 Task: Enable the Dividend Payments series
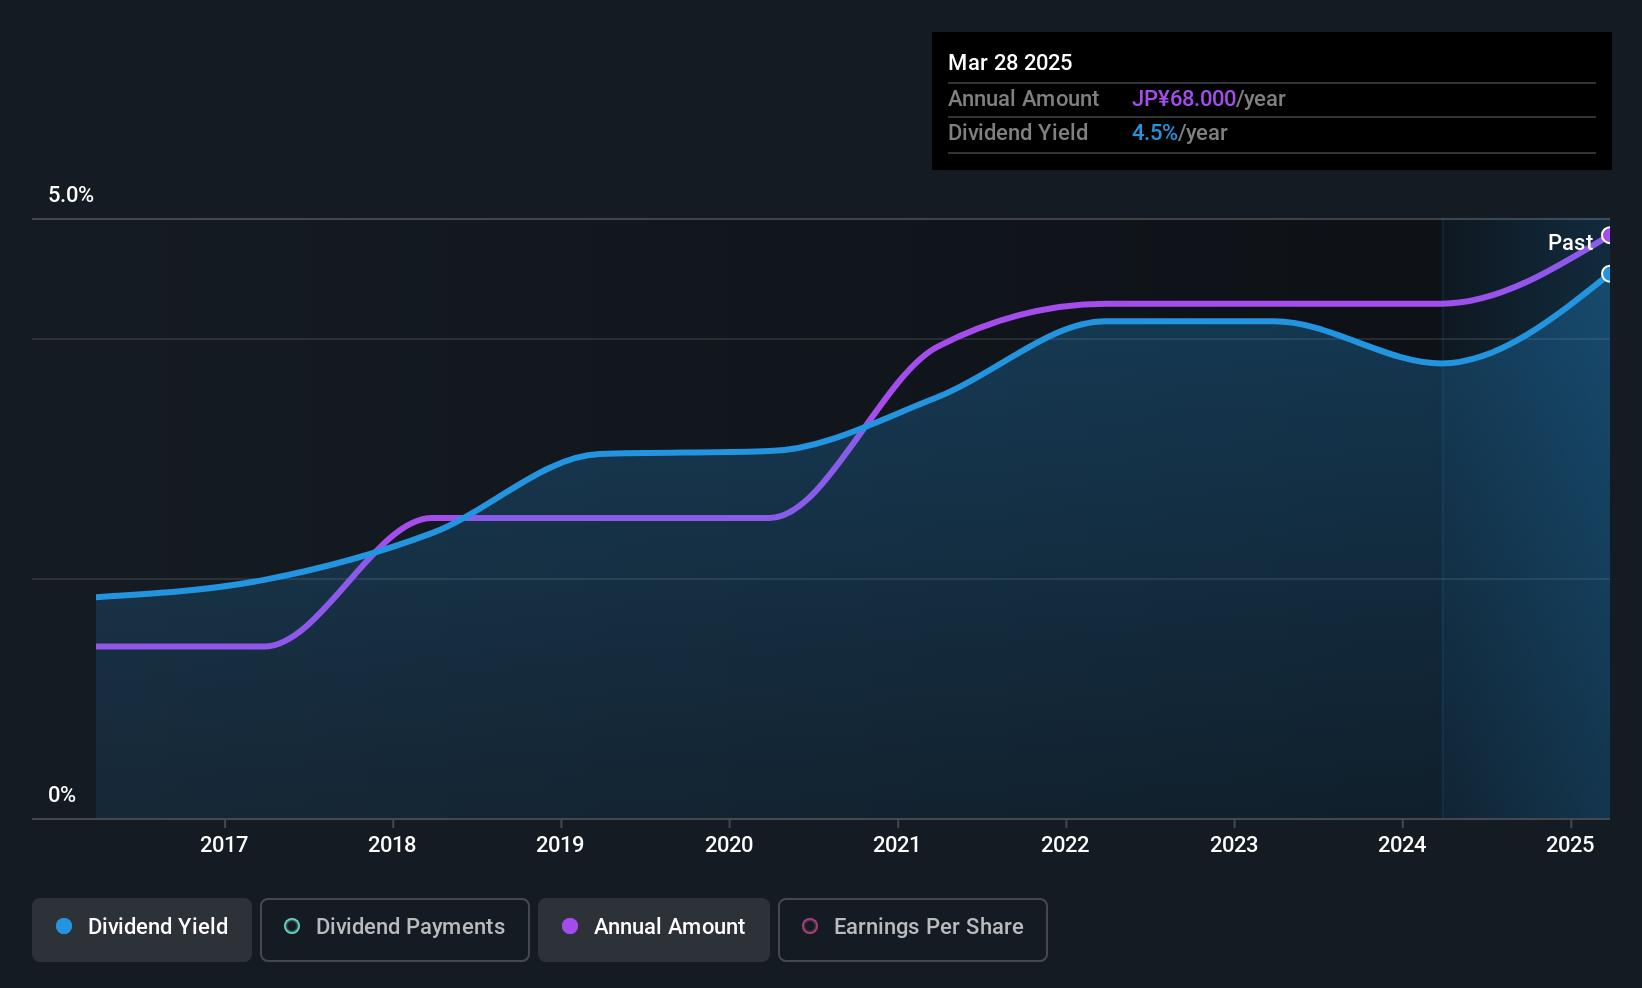tap(395, 928)
